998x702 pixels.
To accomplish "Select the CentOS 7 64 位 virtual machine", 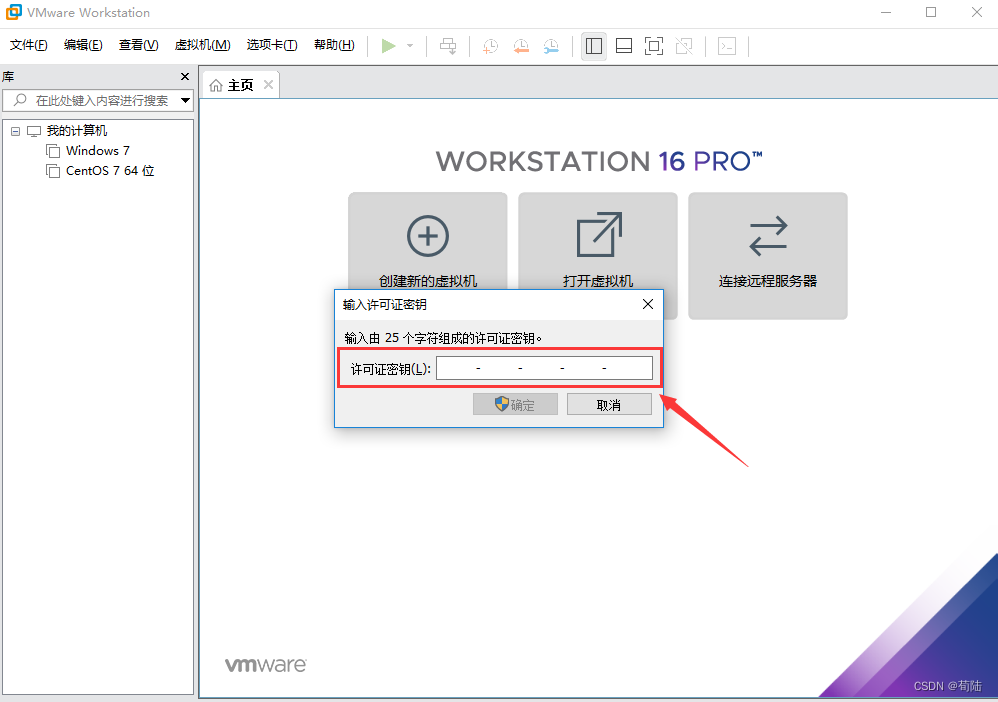I will pos(109,171).
